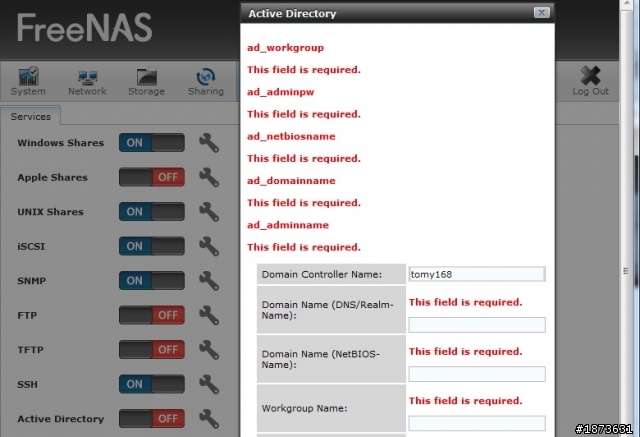The height and width of the screenshot is (437, 640).
Task: Open SNMP settings wrench
Action: tap(209, 281)
